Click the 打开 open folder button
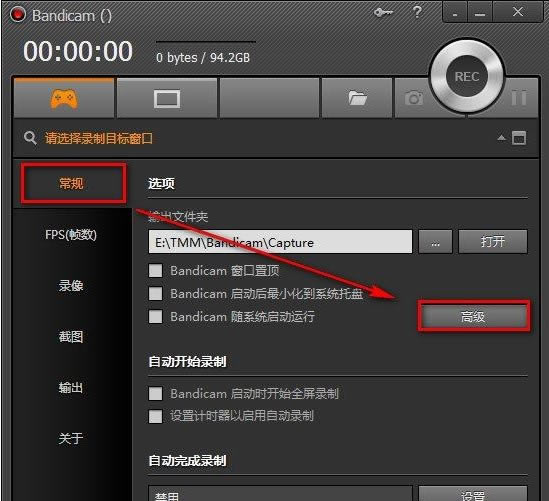 pyautogui.click(x=493, y=242)
